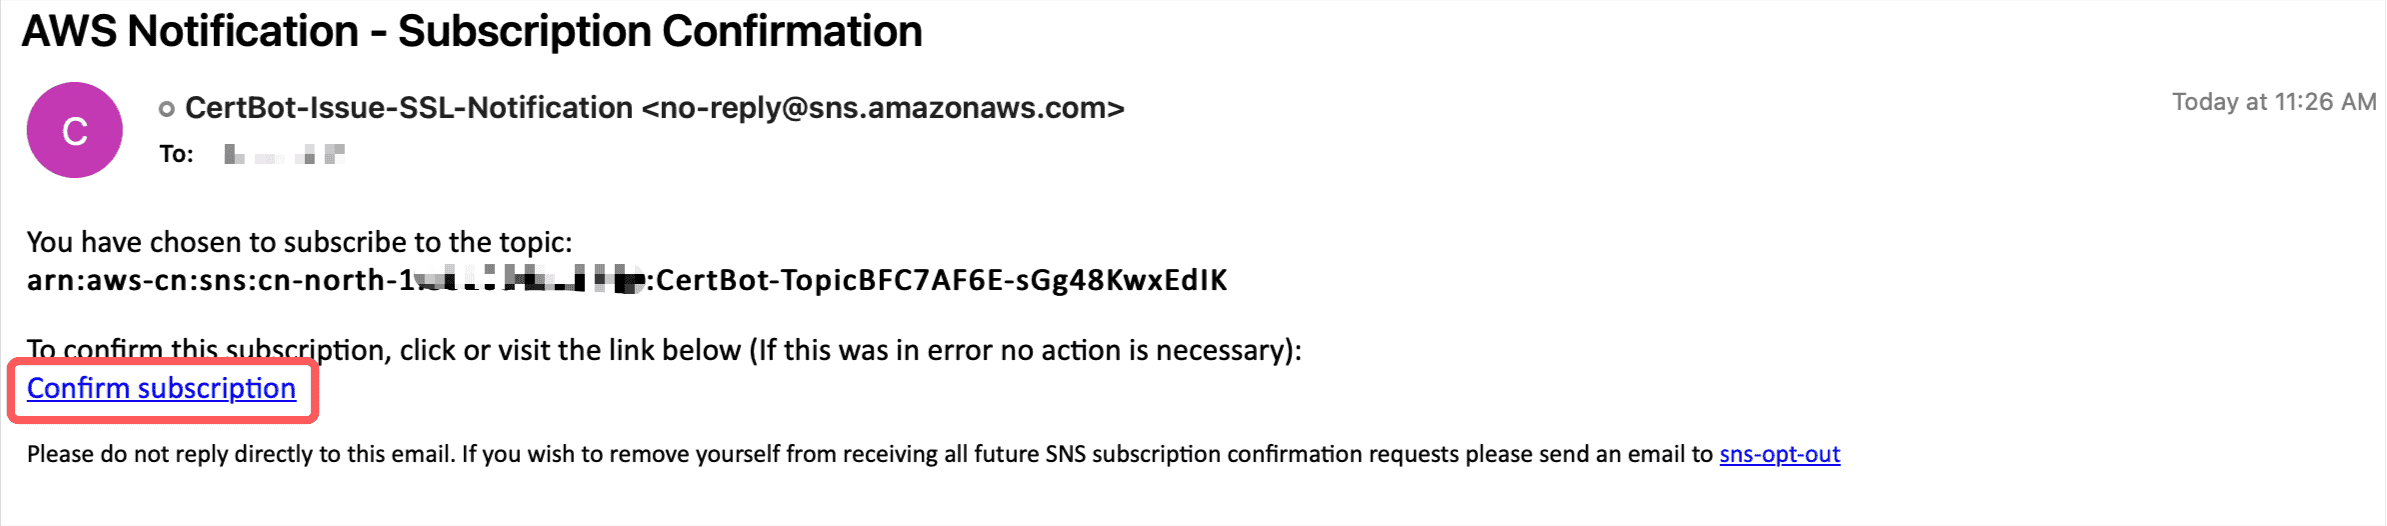Click the blurred account ID inside the ARN
The height and width of the screenshot is (526, 2387).
tap(529, 278)
